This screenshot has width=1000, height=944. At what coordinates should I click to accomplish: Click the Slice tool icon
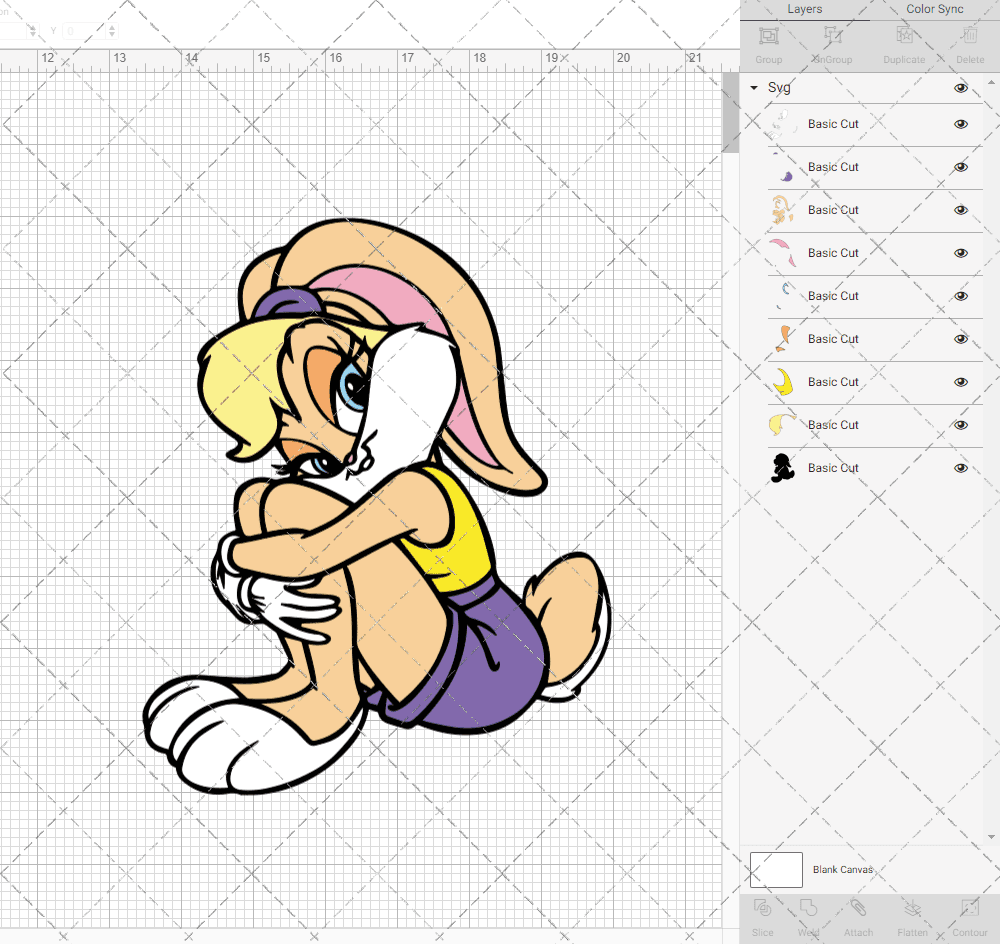point(762,908)
